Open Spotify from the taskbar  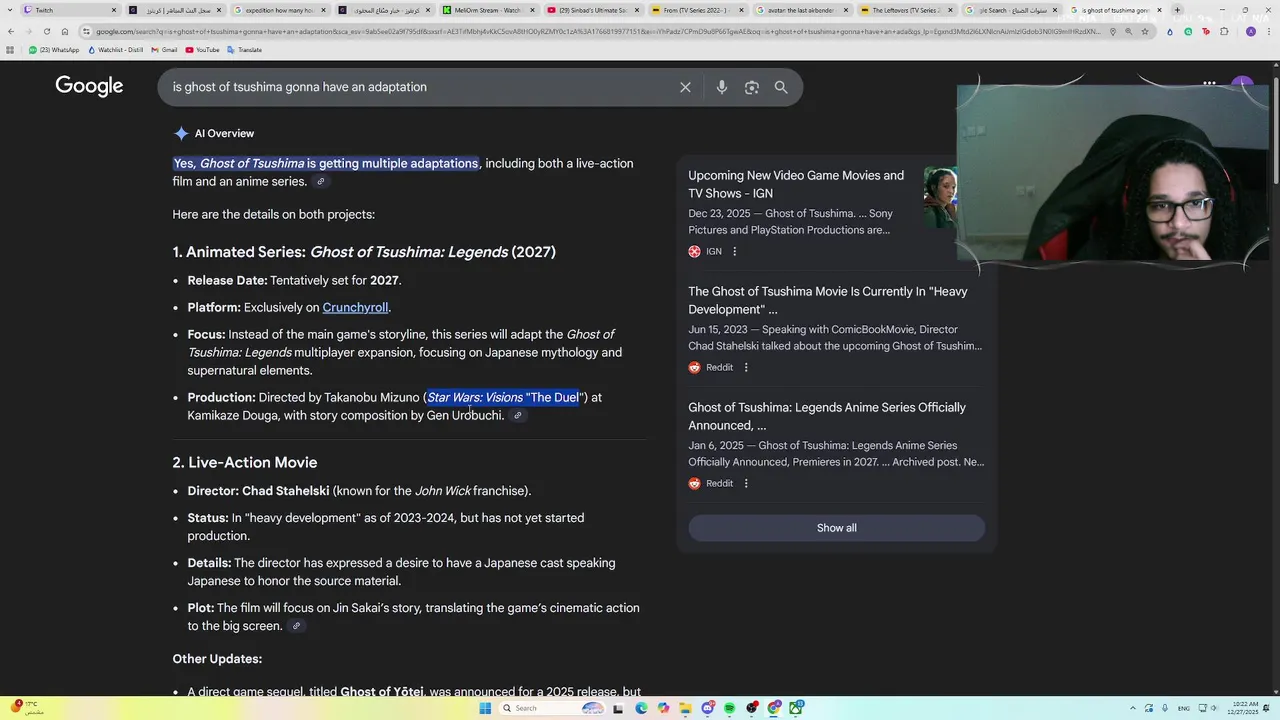pyautogui.click(x=730, y=708)
